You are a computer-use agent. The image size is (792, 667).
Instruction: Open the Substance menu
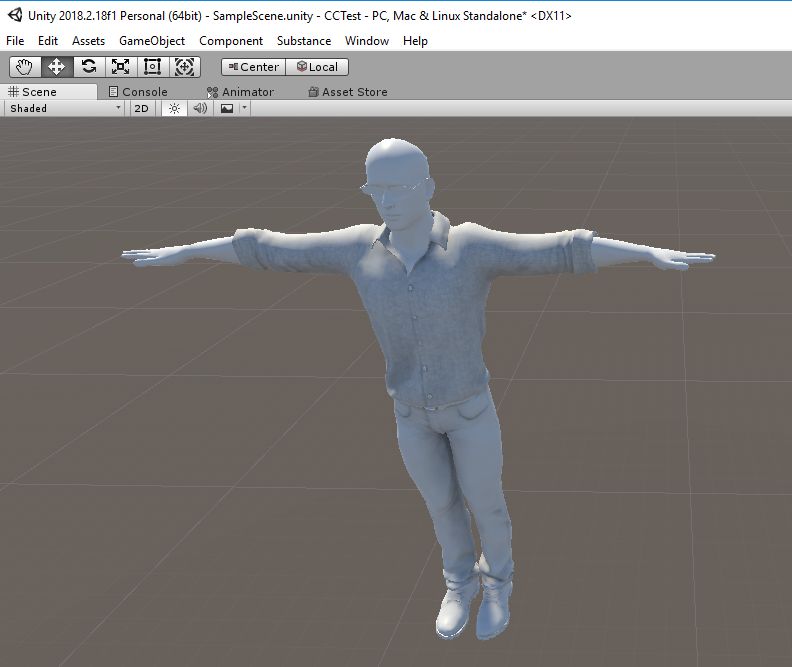coord(303,41)
